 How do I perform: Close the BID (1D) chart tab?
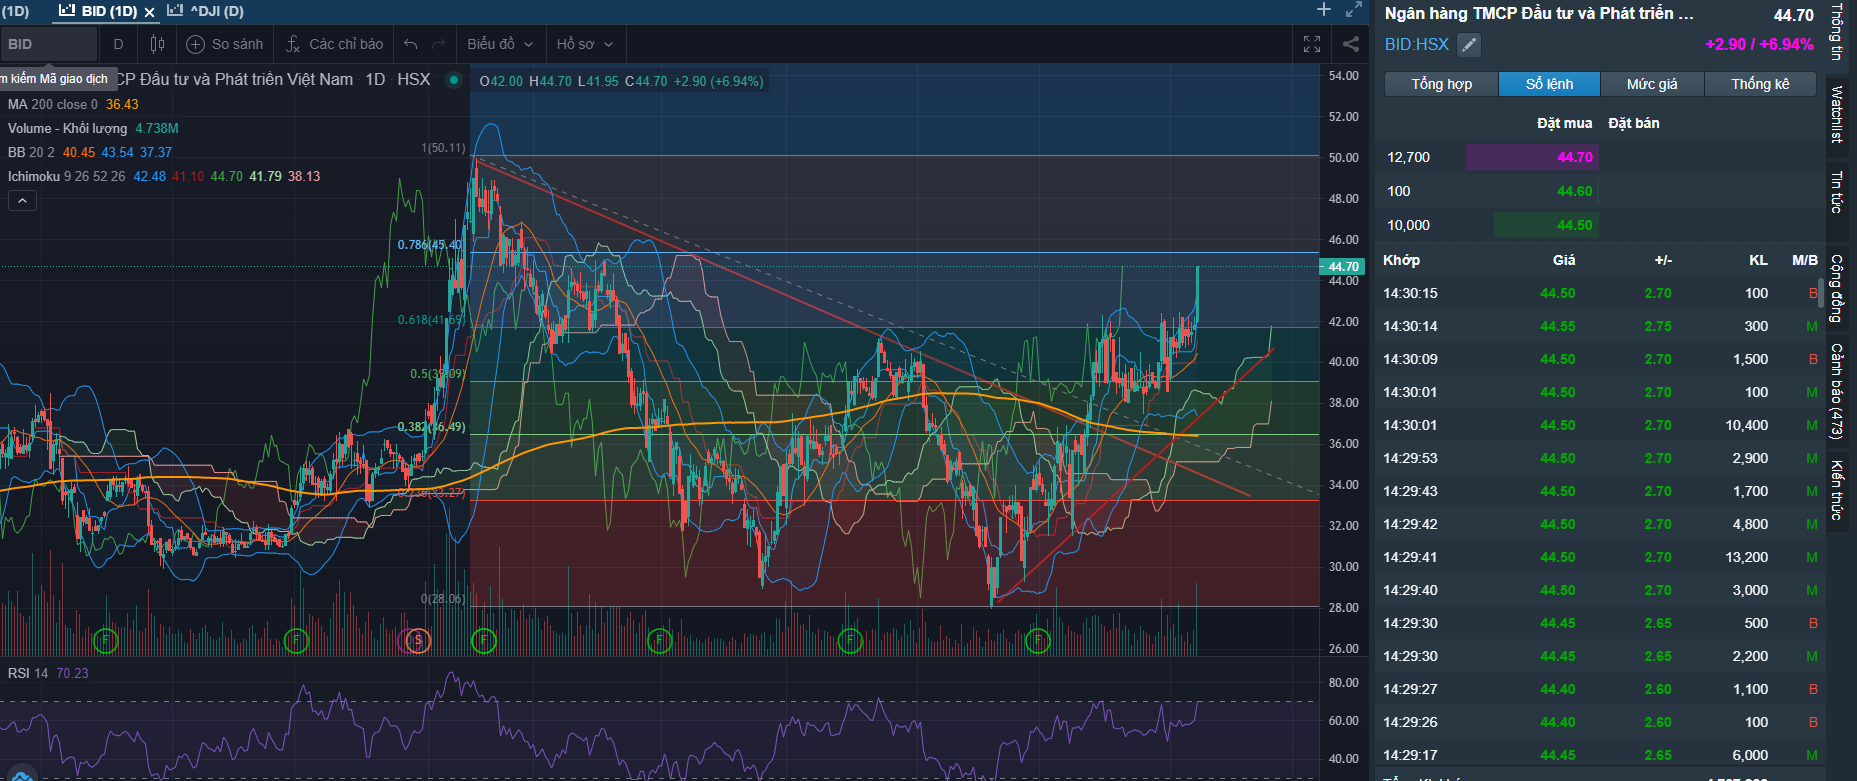[150, 12]
